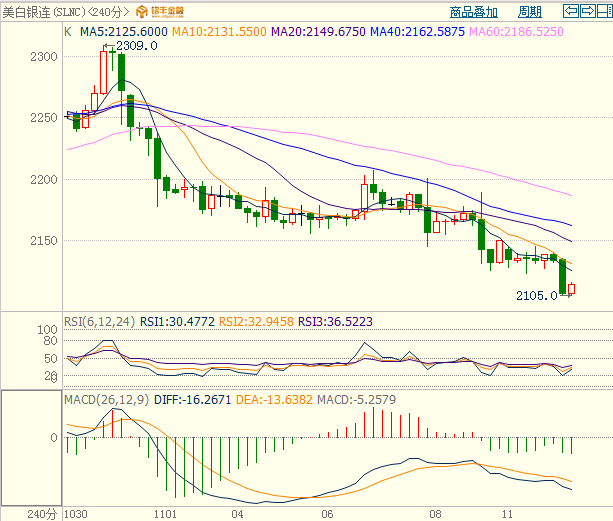Click the split window layout icon

(x=602, y=12)
